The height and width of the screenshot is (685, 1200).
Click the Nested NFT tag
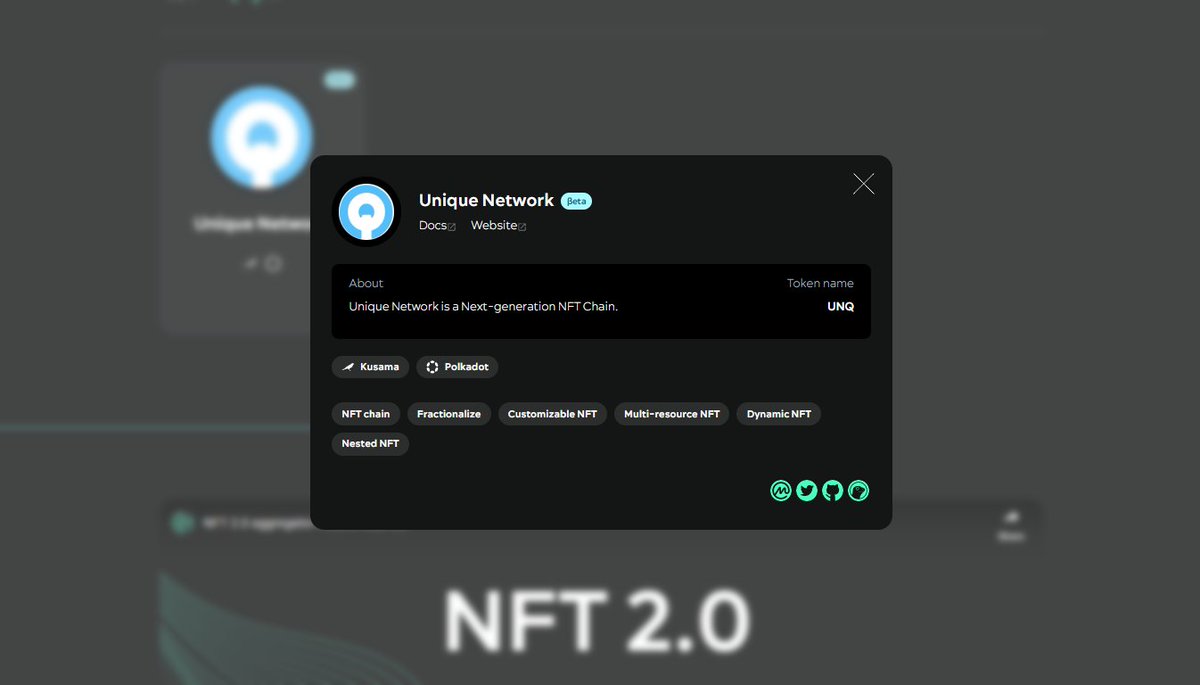pyautogui.click(x=370, y=443)
